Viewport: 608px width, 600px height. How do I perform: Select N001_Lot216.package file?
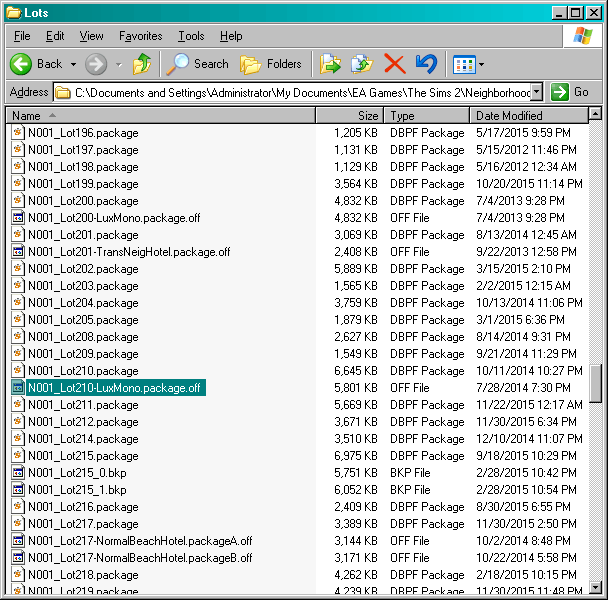83,507
